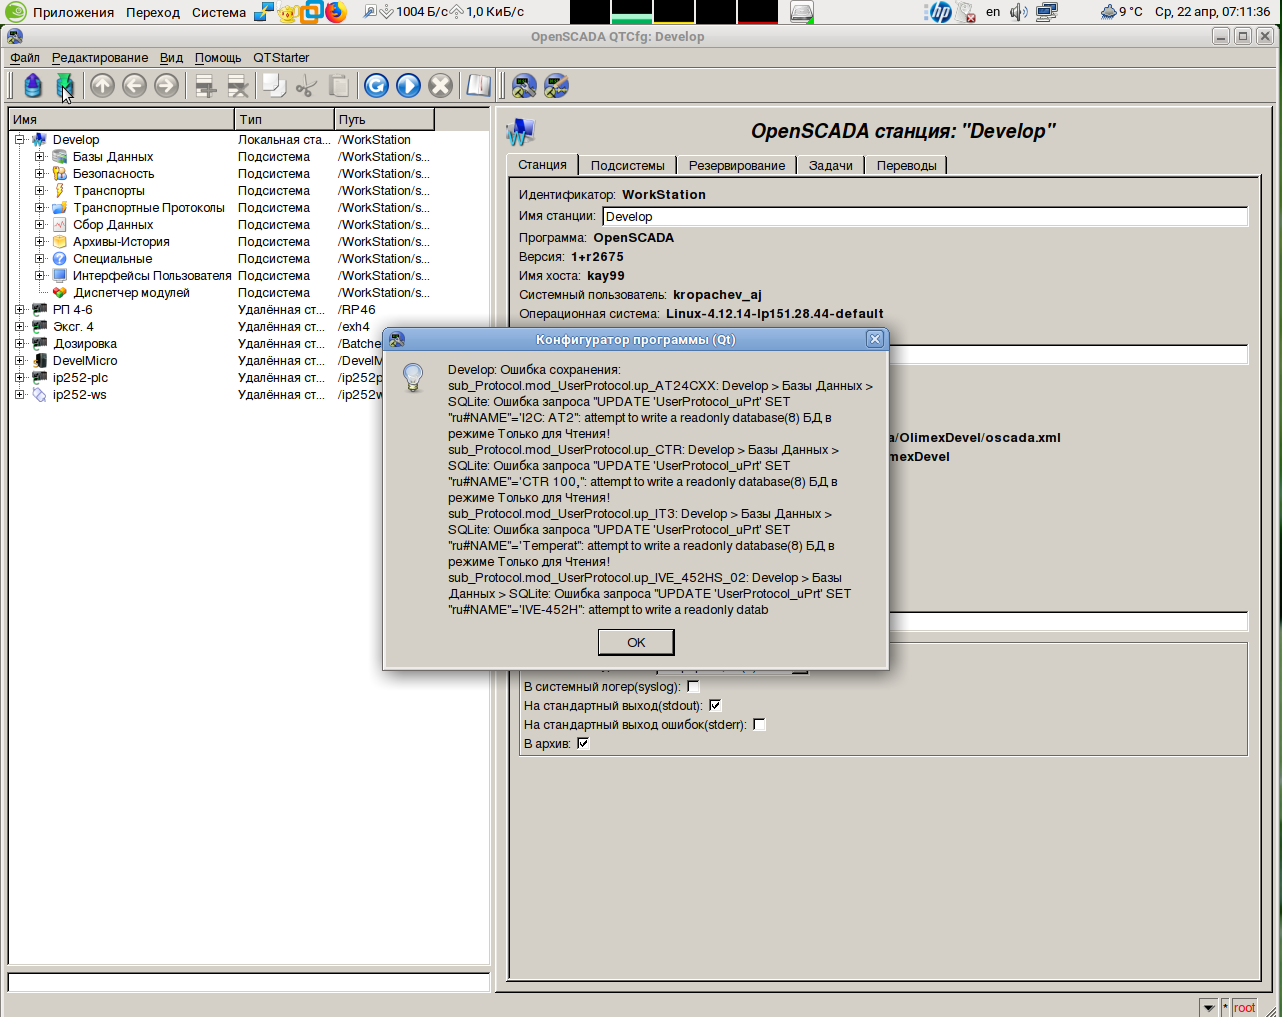1282x1017 pixels.
Task: Open the manual book icon in toolbar
Action: coord(479,86)
